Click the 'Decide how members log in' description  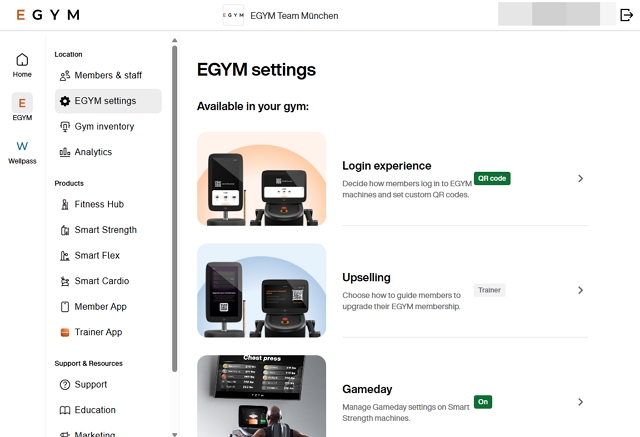pos(407,189)
